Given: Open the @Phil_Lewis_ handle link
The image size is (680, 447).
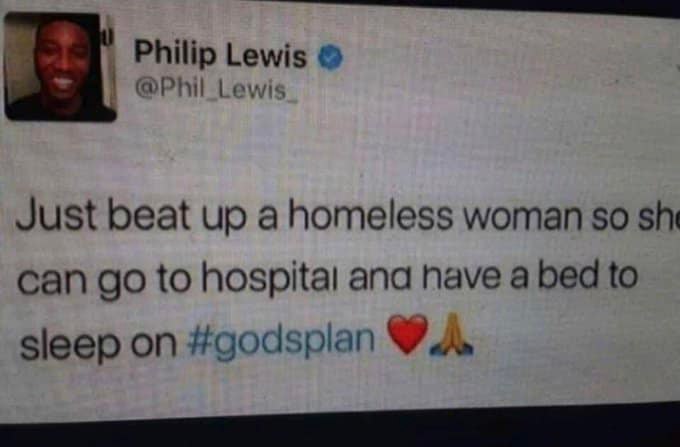Looking at the screenshot, I should 216,90.
